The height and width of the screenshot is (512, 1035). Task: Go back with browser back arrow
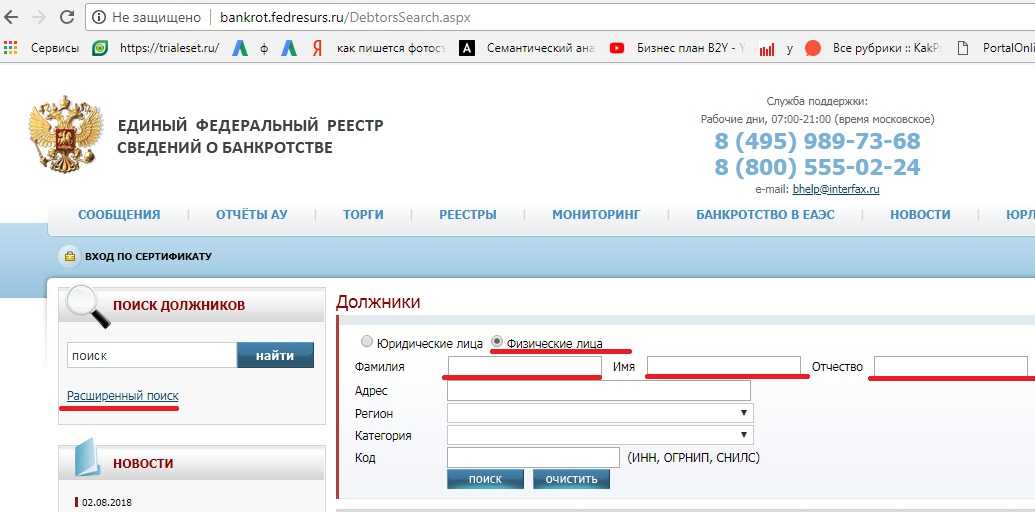pos(10,17)
